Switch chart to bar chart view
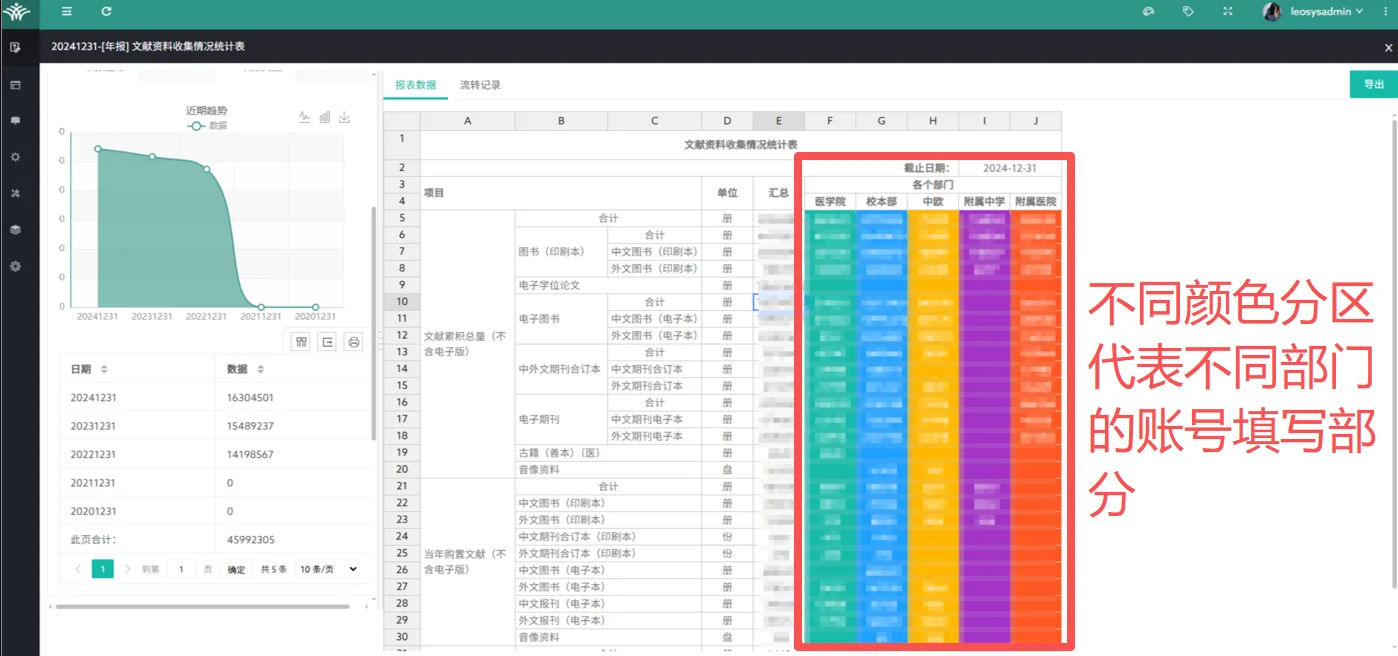 (x=325, y=117)
